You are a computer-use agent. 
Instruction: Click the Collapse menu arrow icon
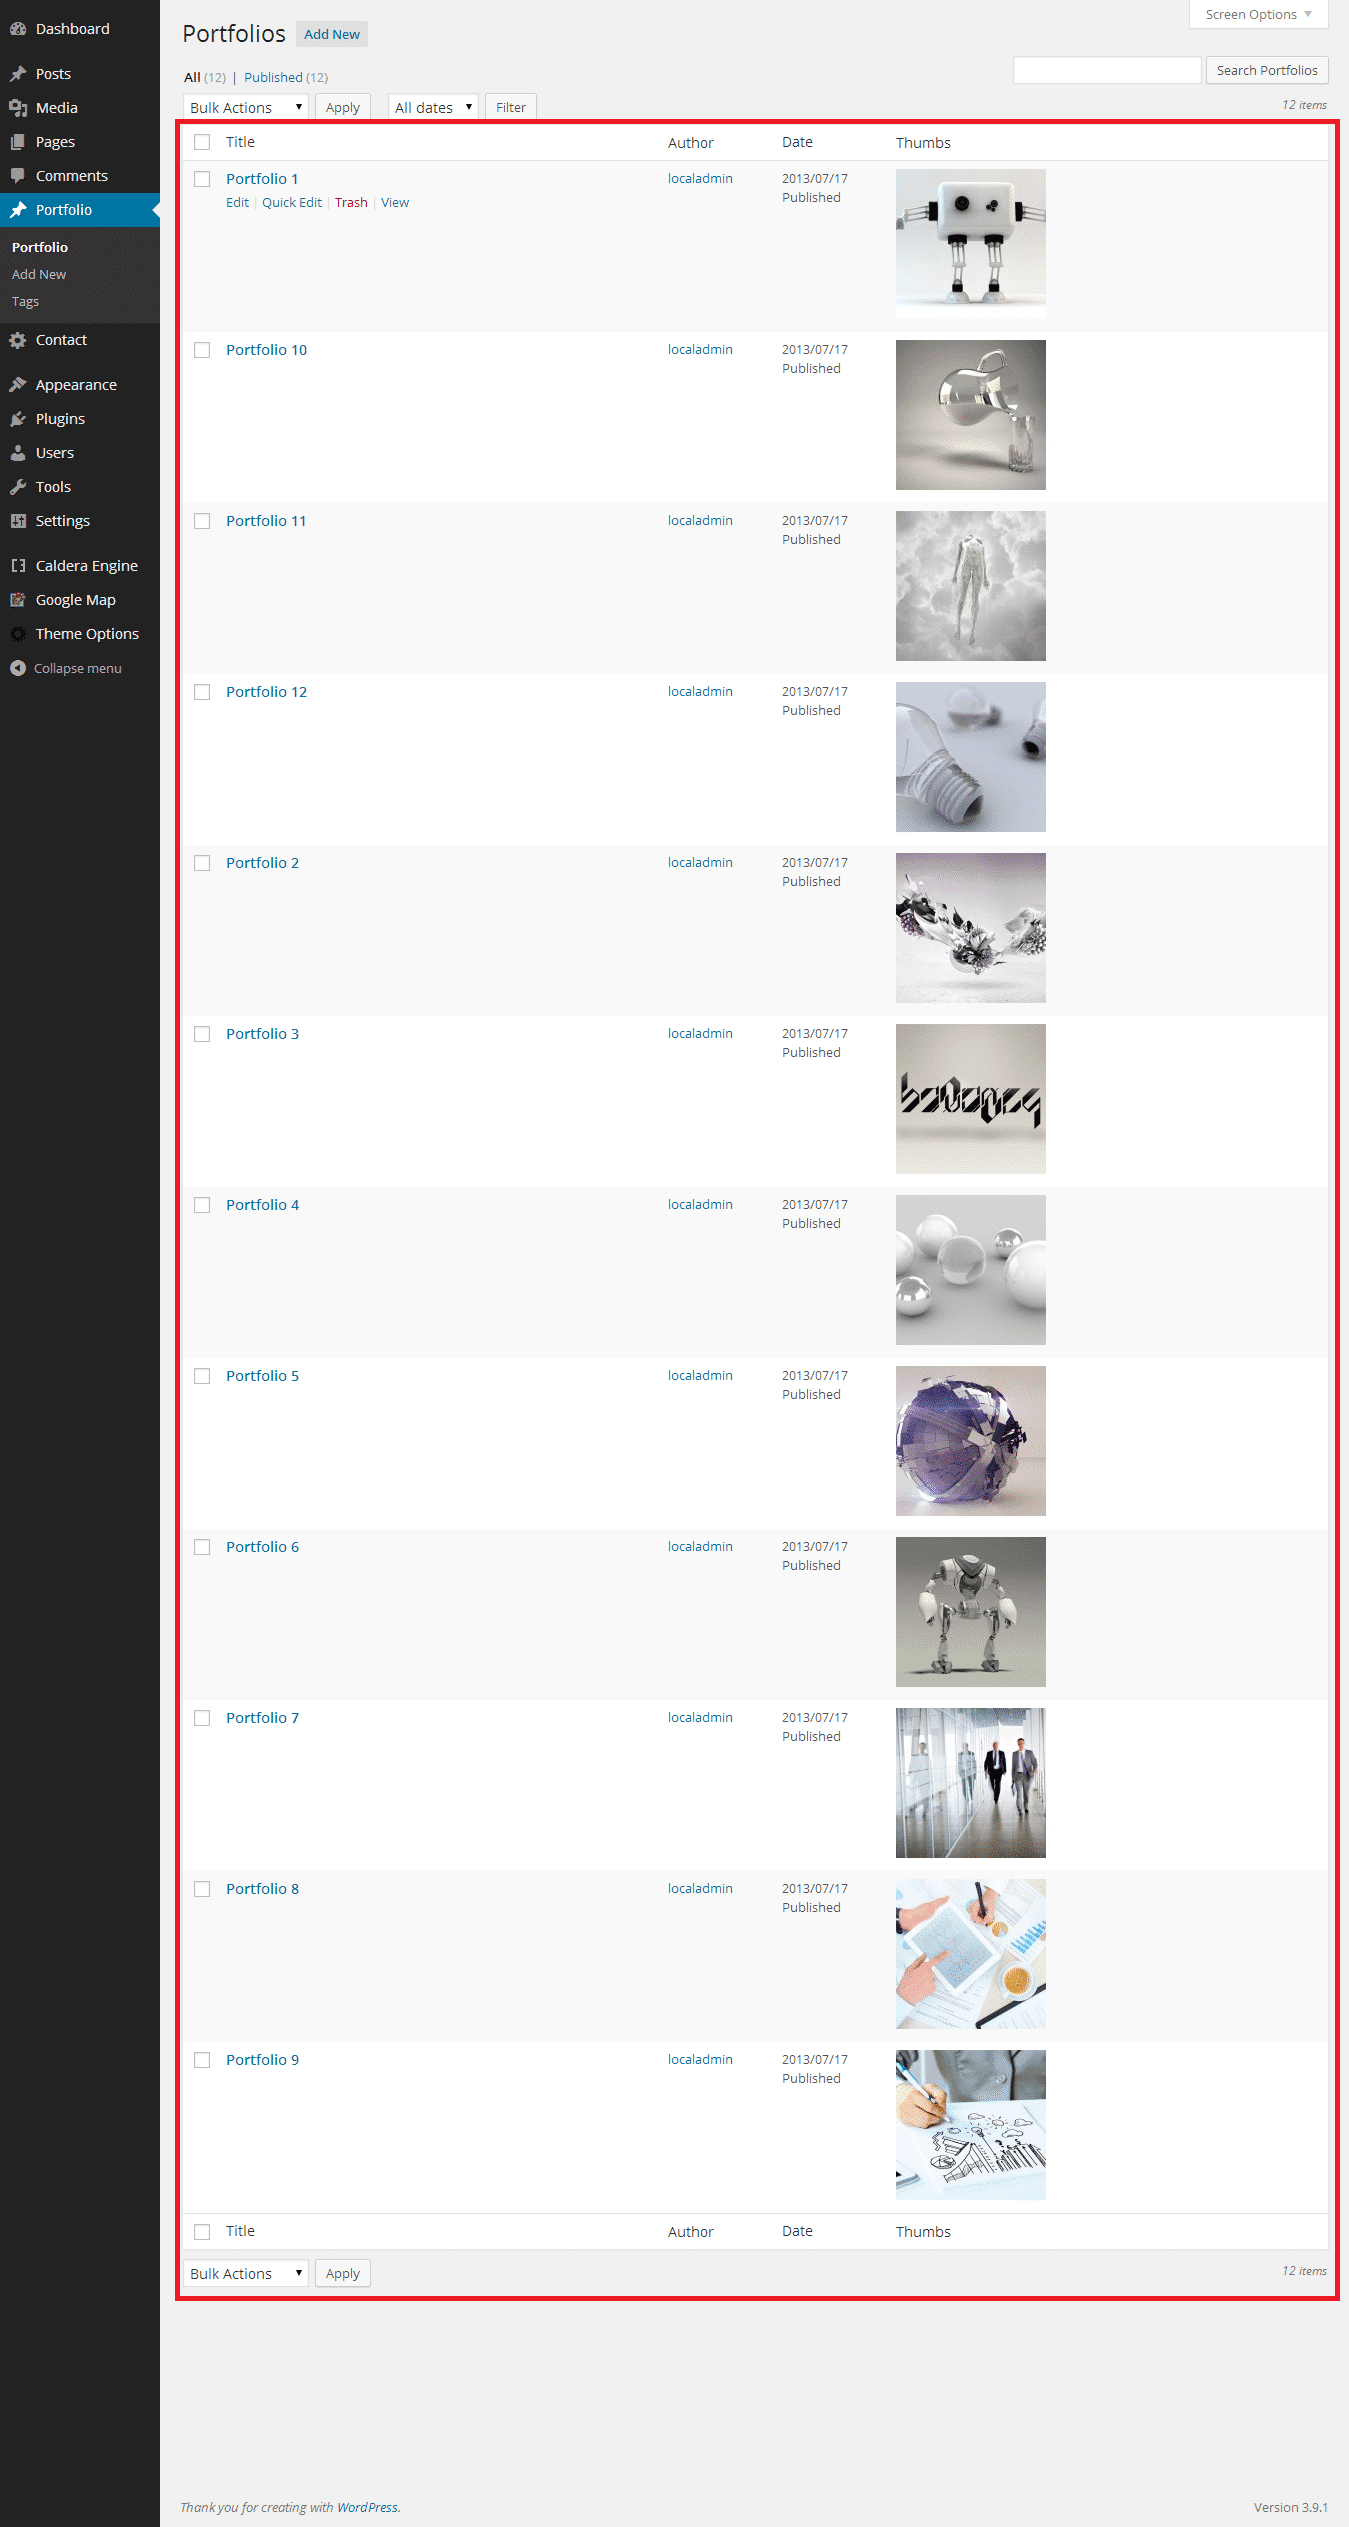pyautogui.click(x=18, y=668)
